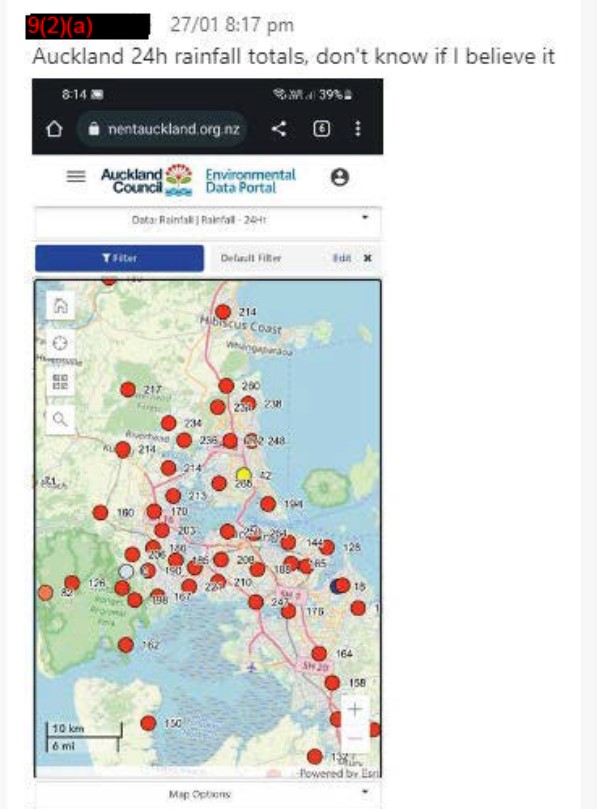This screenshot has width=598, height=809.
Task: Open the browser tab switcher showing 6
Action: pyautogui.click(x=321, y=128)
